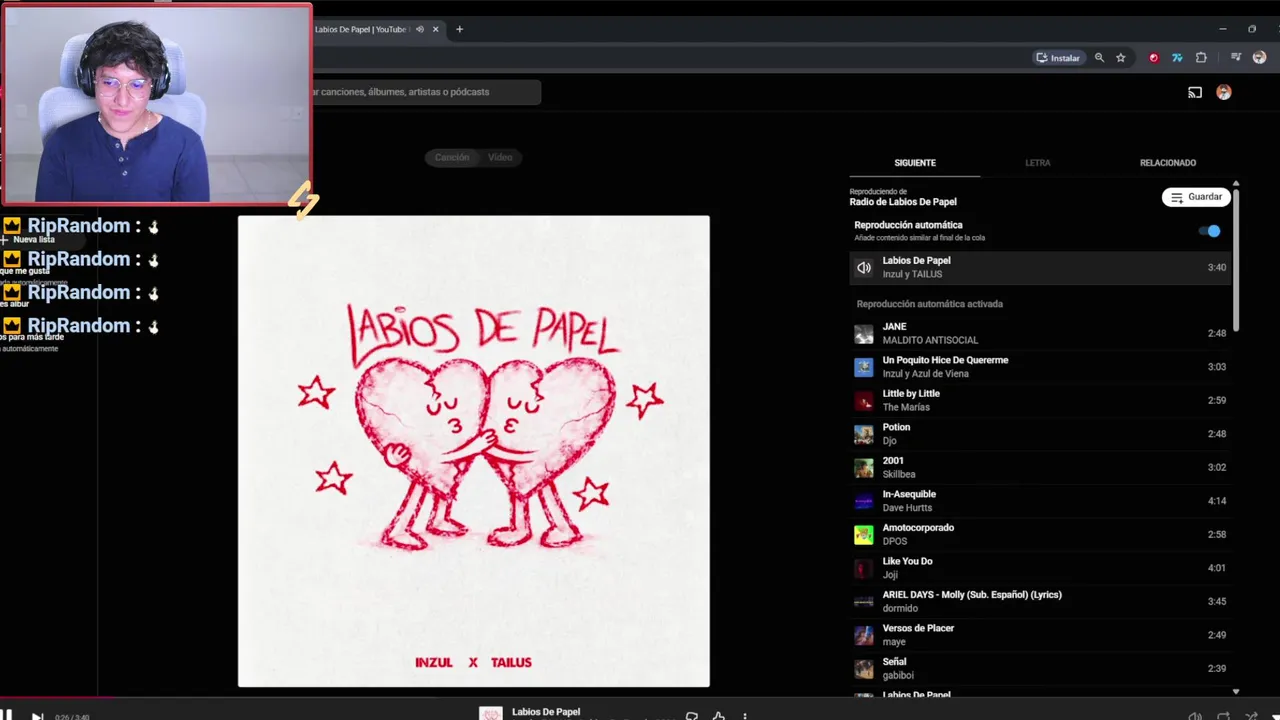Viewport: 1280px width, 720px height.
Task: Open the YouTube Music account avatar
Action: [x=1223, y=92]
